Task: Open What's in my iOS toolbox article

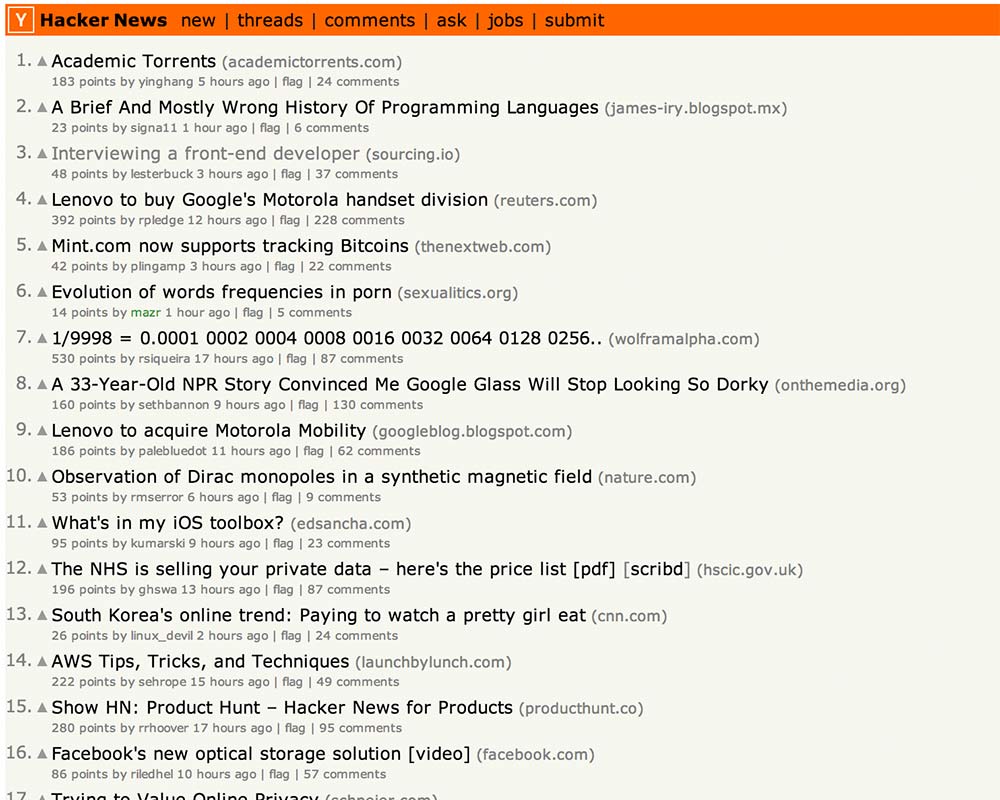Action: coord(168,522)
